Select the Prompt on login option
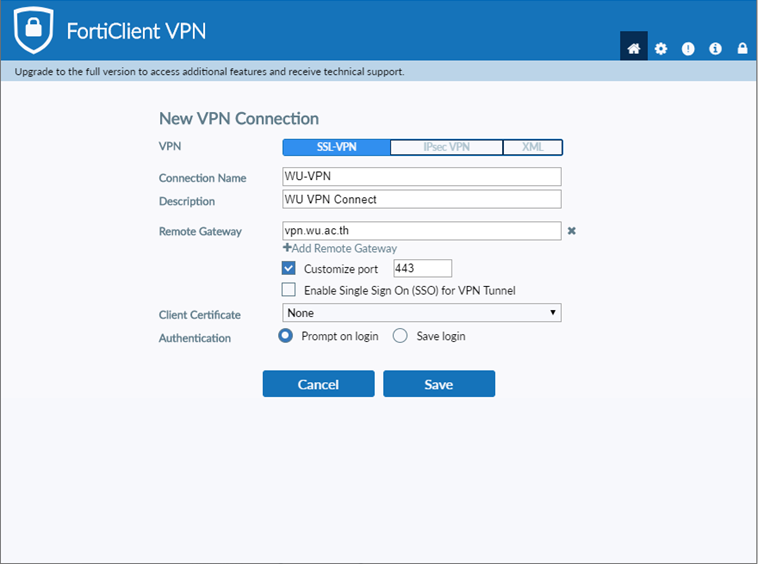This screenshot has height=564, width=758. (x=285, y=336)
